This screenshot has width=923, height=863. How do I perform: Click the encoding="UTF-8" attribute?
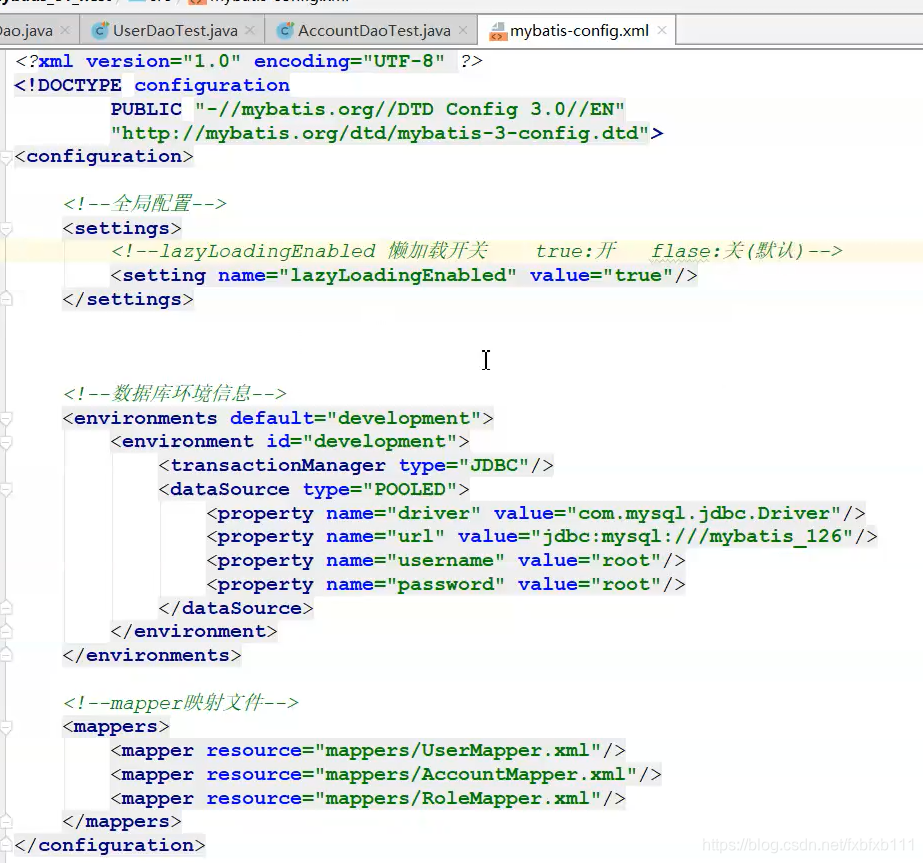tap(349, 61)
